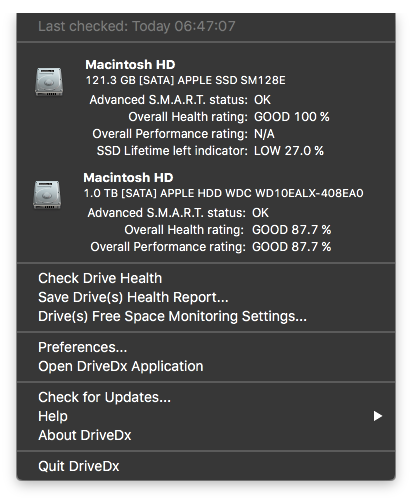Open the Help menu item
The height and width of the screenshot is (501, 412).
[206, 416]
